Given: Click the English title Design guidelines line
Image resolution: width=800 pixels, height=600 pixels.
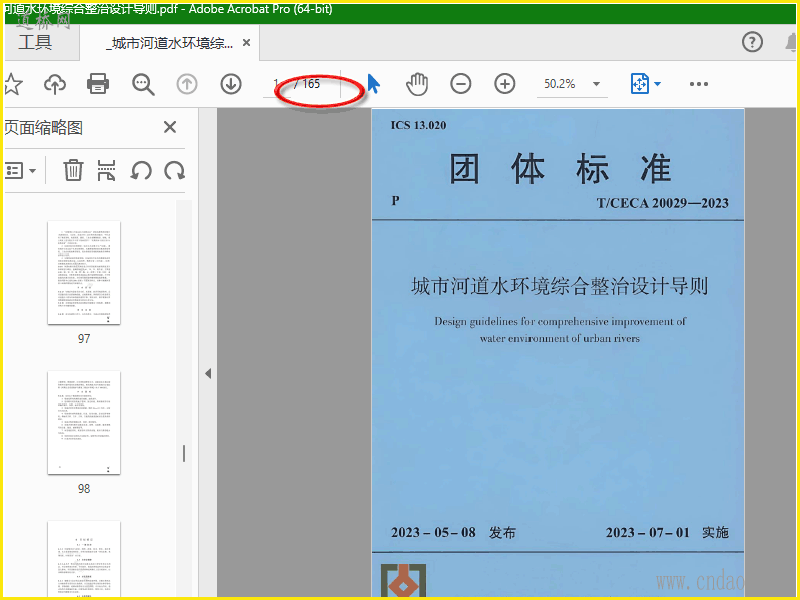Looking at the screenshot, I should [560, 321].
